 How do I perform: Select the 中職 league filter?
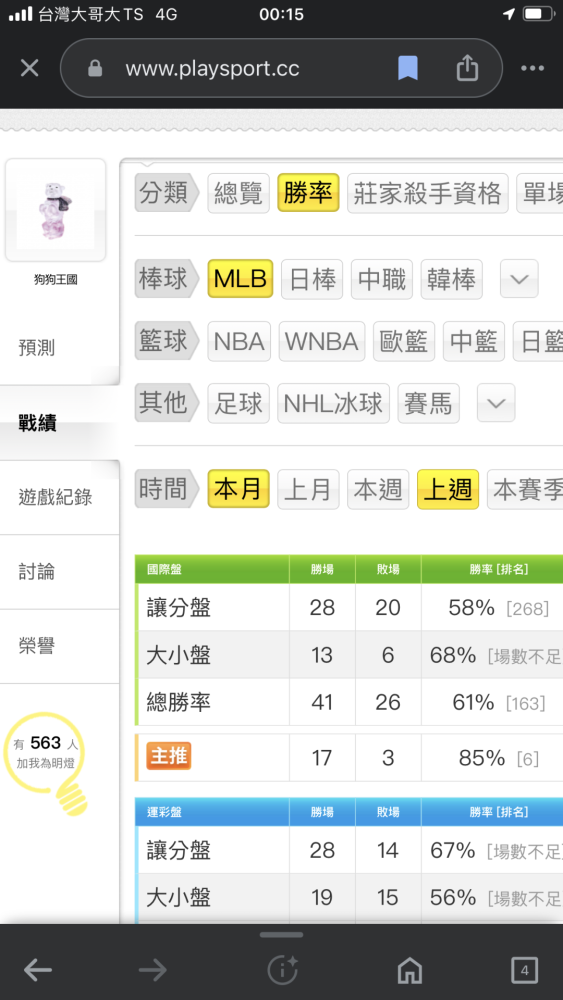[x=382, y=279]
